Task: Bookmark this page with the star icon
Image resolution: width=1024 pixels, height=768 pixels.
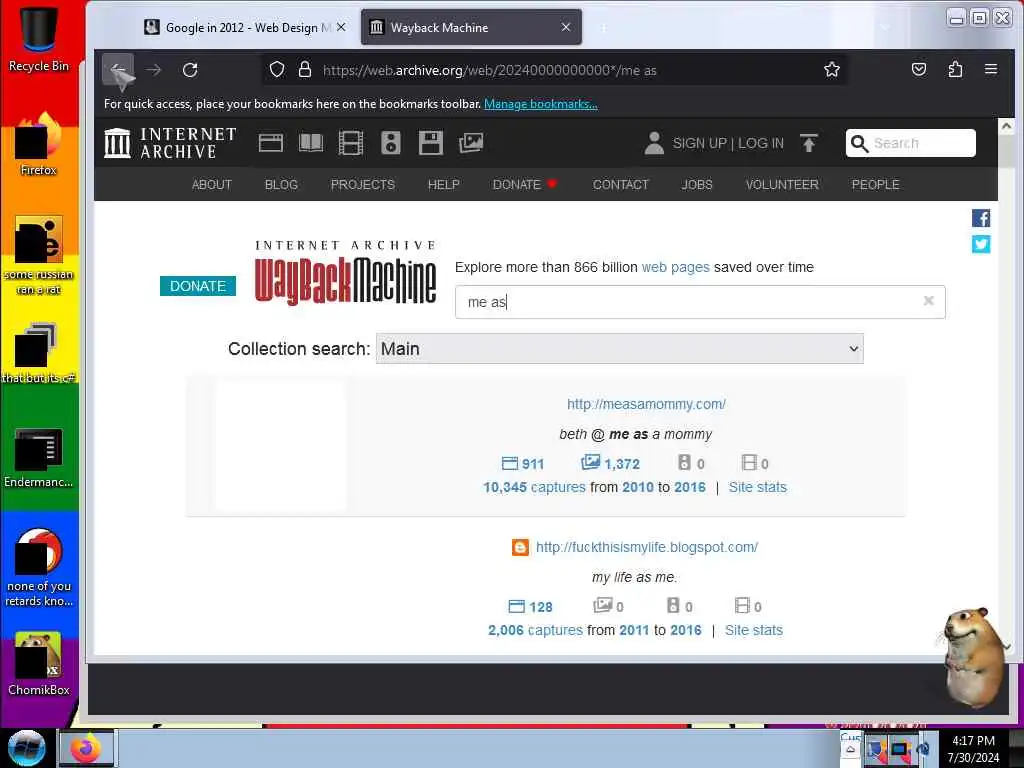Action: coord(831,70)
